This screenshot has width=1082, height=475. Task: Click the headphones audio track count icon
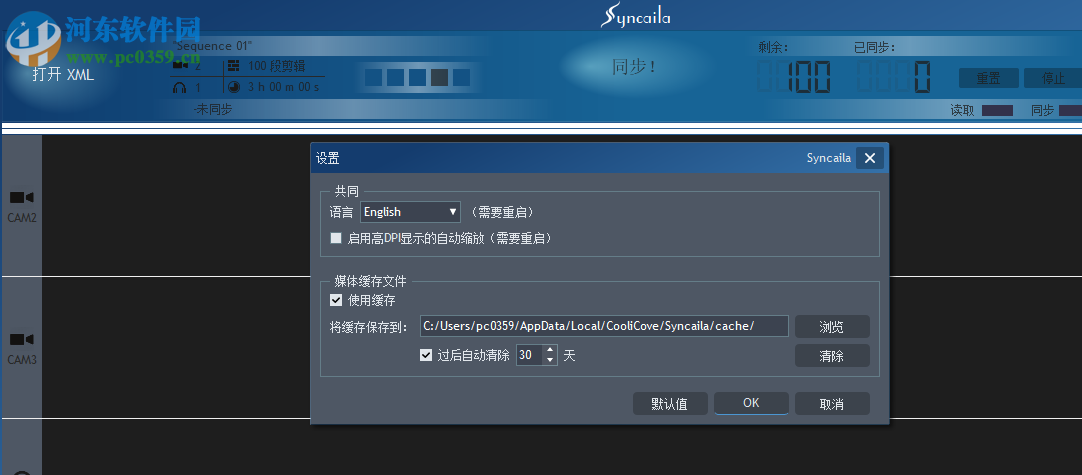click(180, 88)
